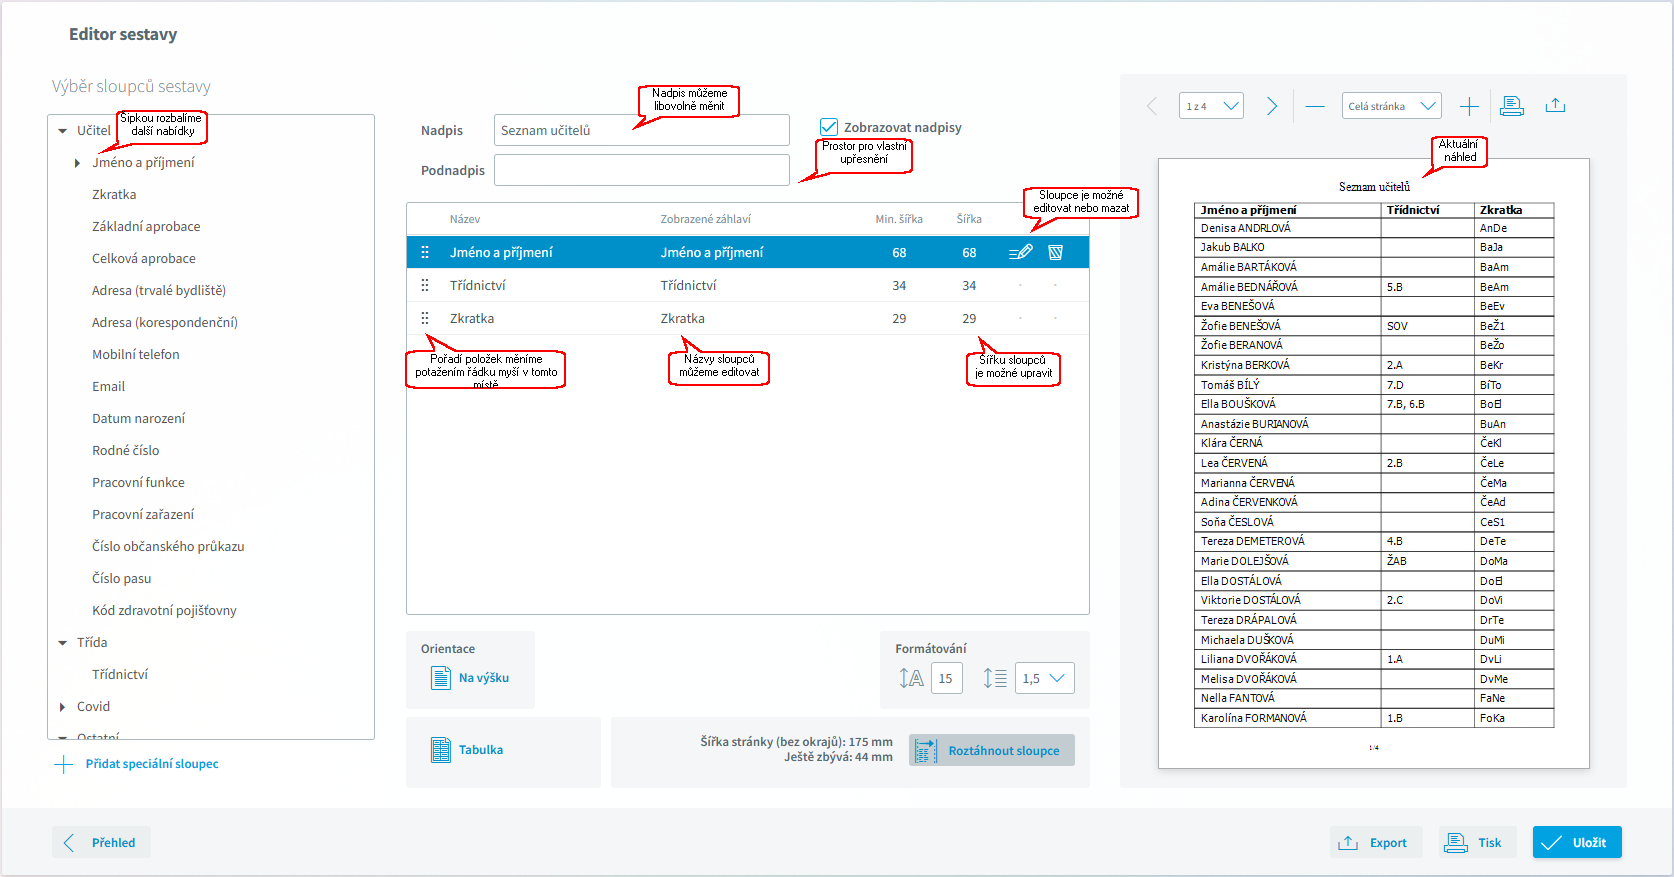Click the Roztáhnout sloupce button
The height and width of the screenshot is (877, 1674).
(x=991, y=751)
